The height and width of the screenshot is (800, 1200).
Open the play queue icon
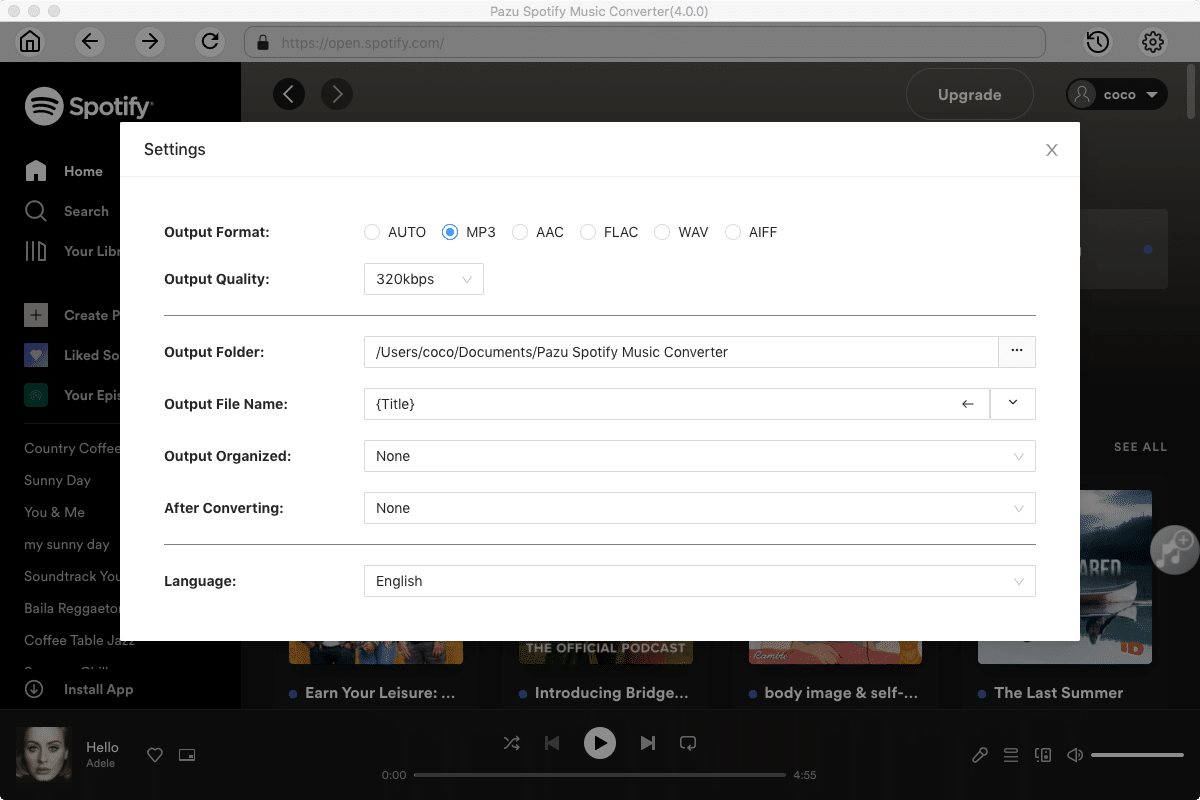(1011, 755)
